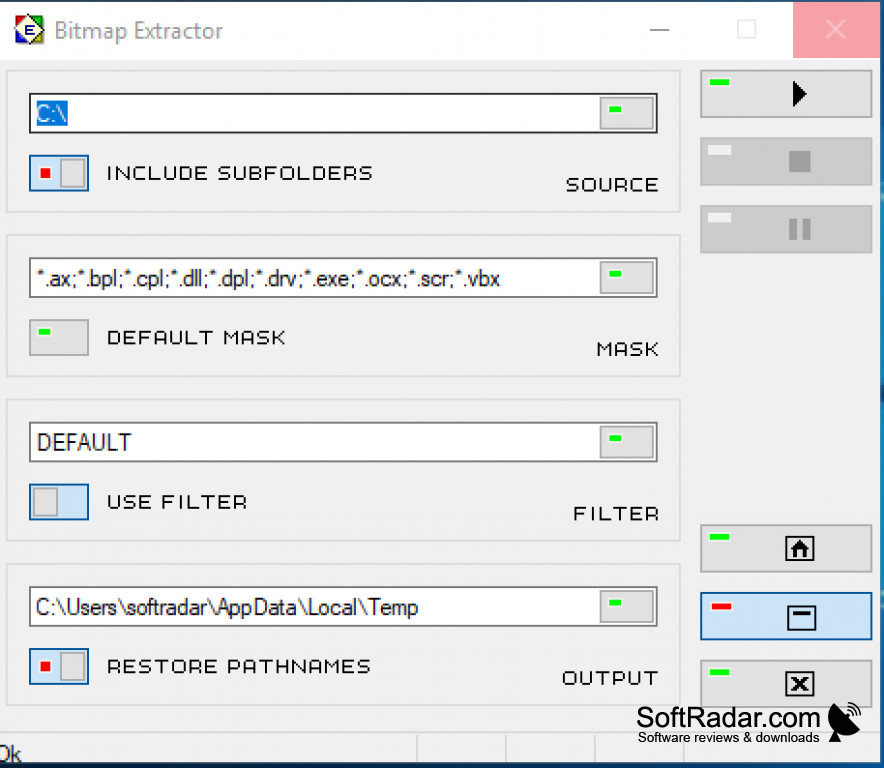884x768 pixels.
Task: Click the home icon button
Action: (786, 549)
